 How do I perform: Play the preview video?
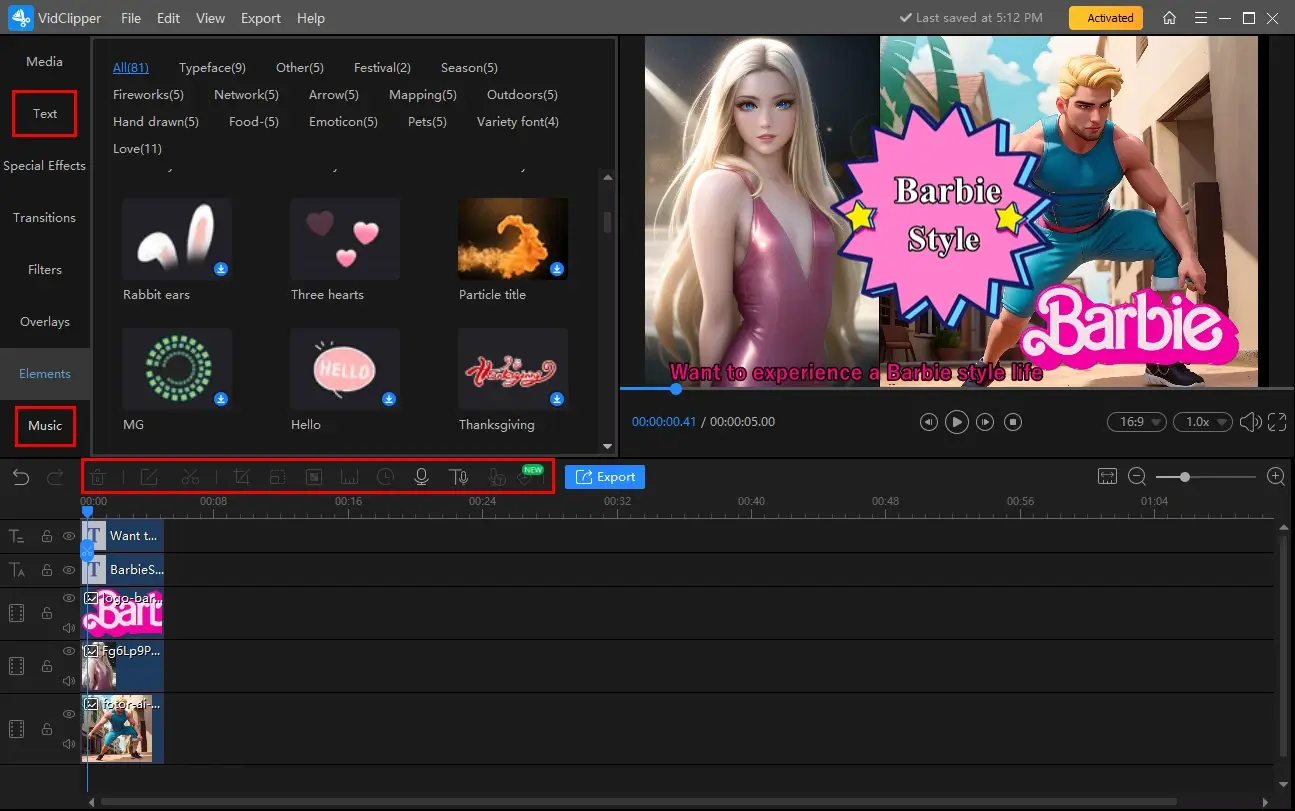coord(957,422)
